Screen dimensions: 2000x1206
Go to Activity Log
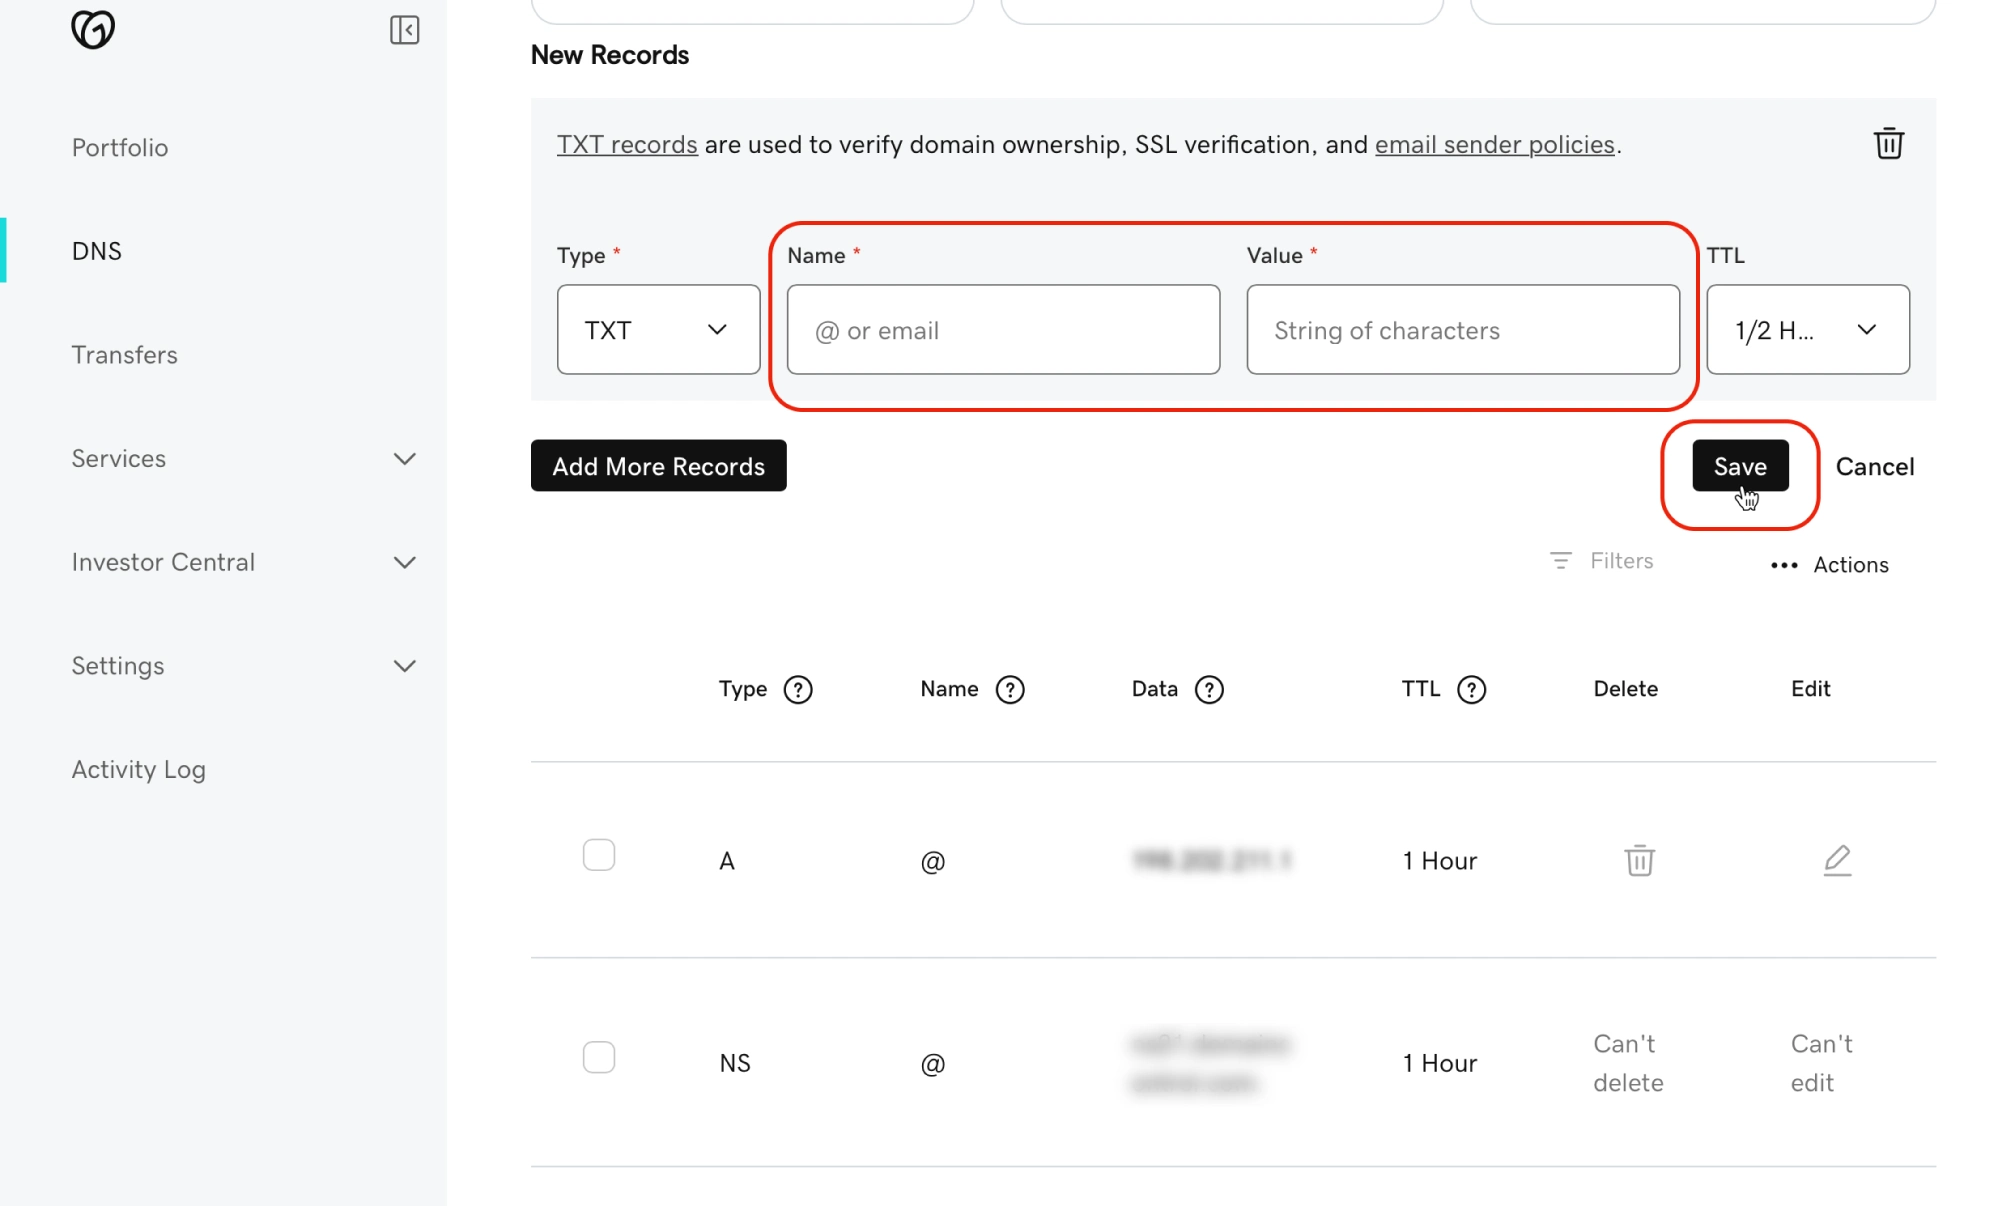(x=138, y=770)
